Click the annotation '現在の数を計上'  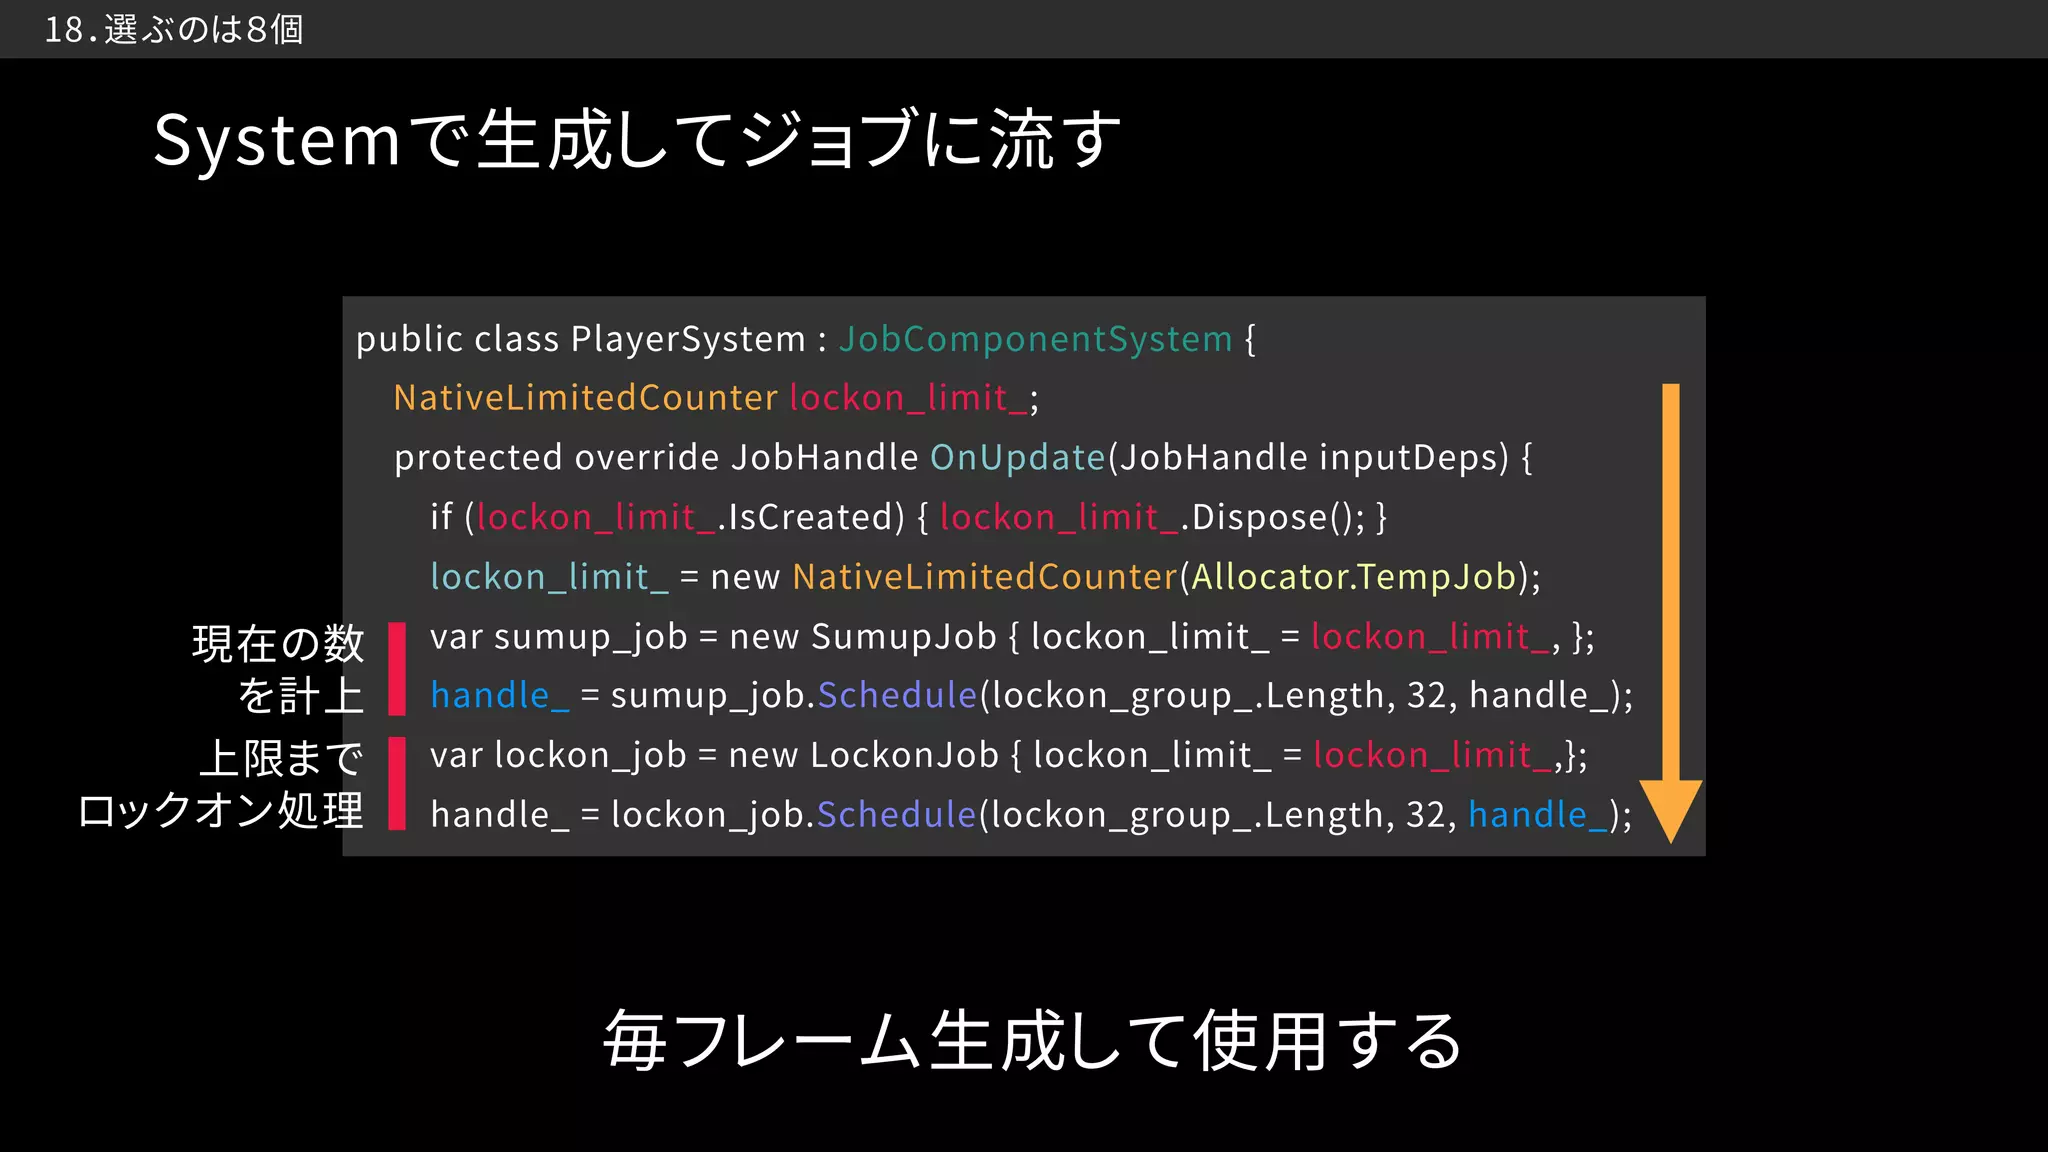pyautogui.click(x=279, y=669)
